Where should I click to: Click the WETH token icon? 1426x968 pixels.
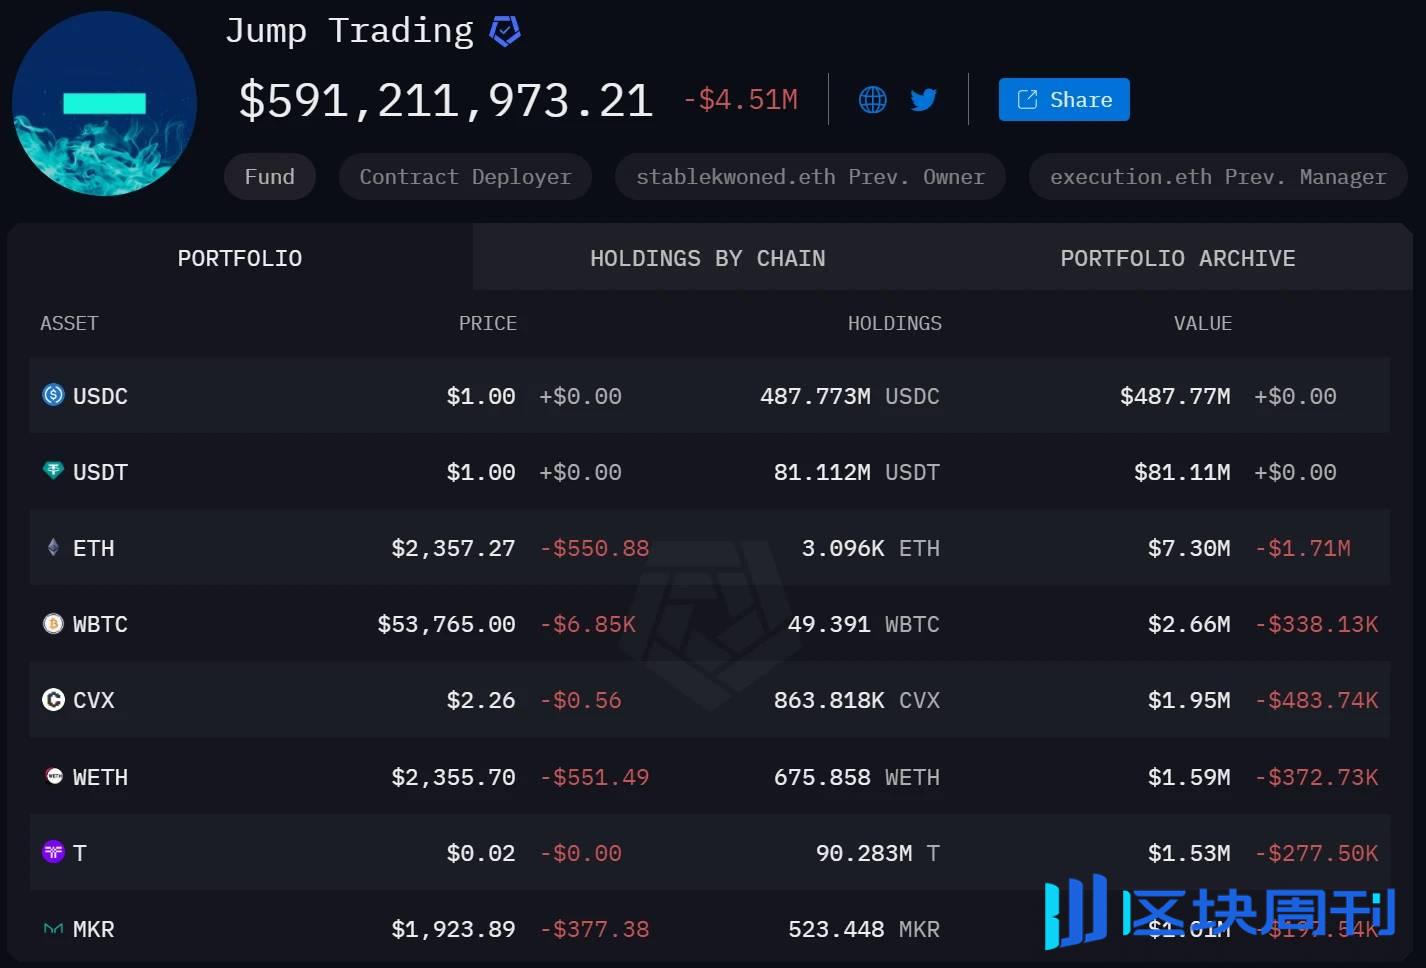[53, 776]
